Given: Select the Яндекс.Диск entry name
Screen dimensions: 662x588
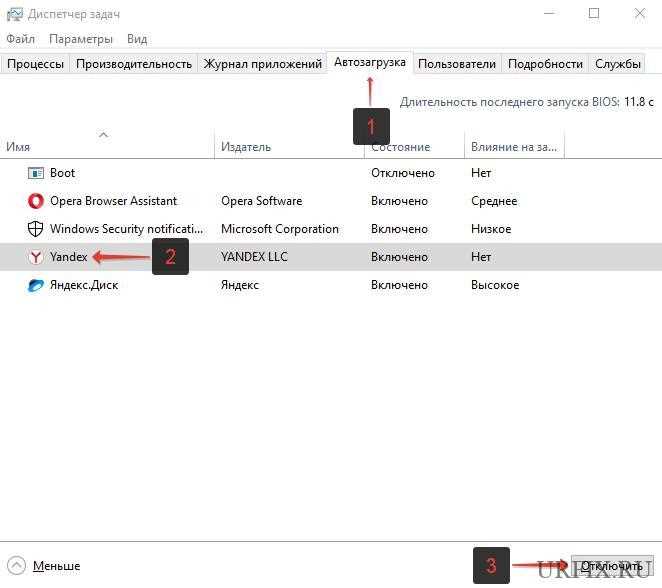Looking at the screenshot, I should [84, 285].
